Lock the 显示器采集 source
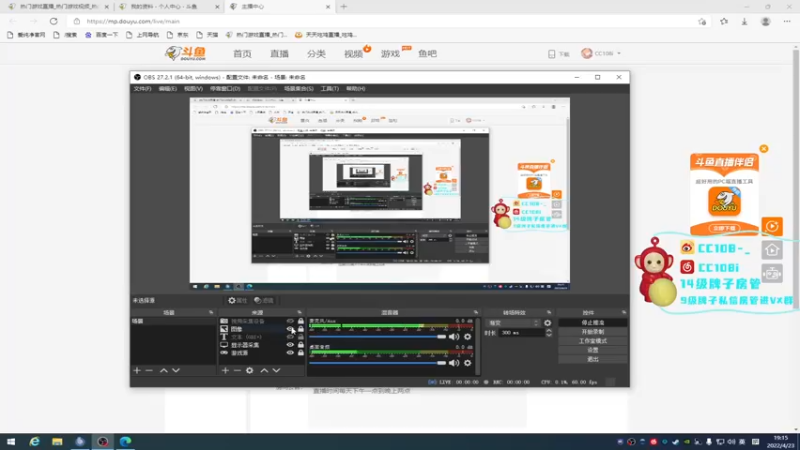 point(301,345)
